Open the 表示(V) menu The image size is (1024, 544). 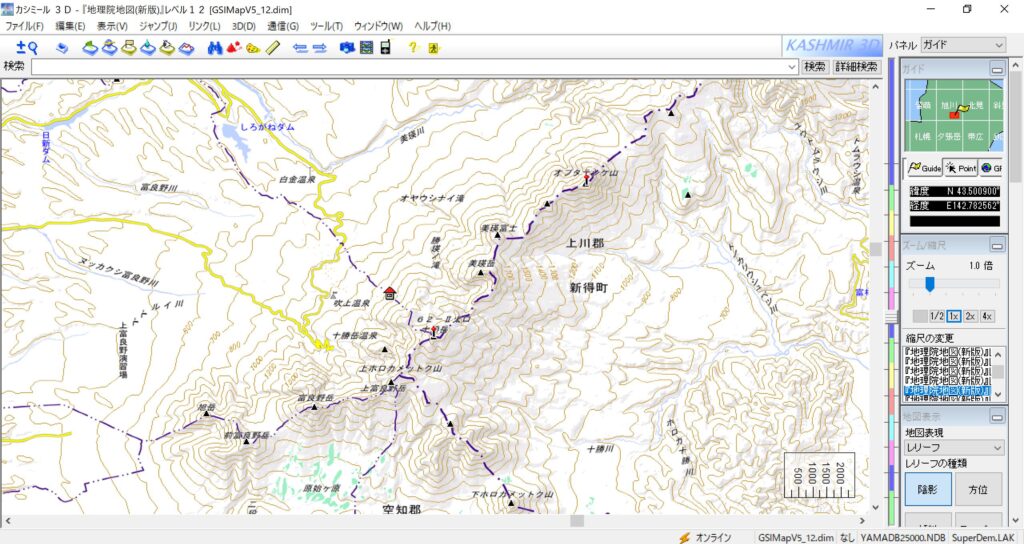(x=112, y=26)
